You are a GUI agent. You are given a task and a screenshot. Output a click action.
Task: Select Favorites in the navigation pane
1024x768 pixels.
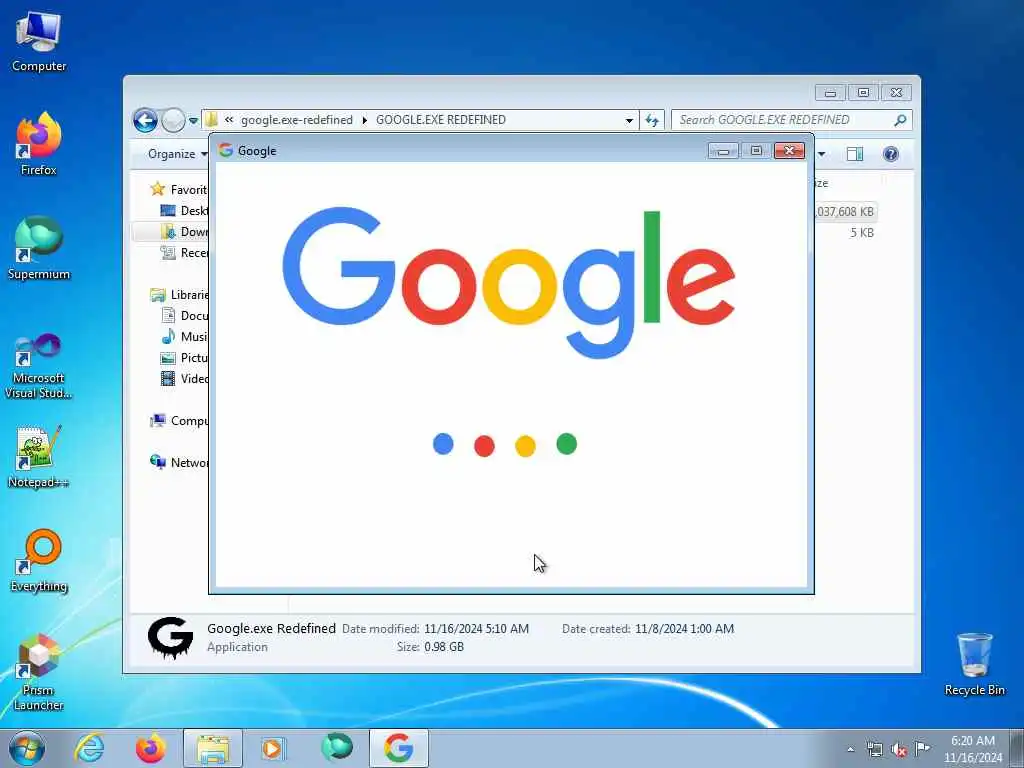(x=178, y=189)
